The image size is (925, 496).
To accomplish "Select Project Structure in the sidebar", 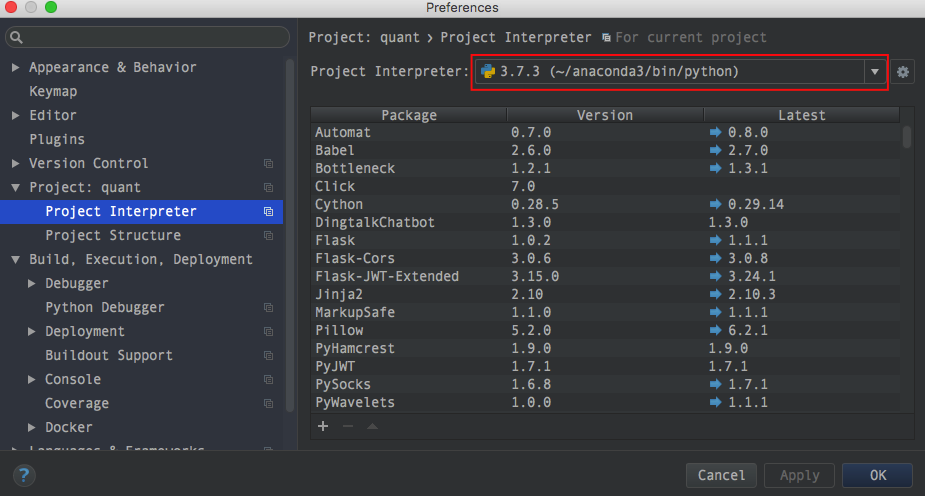I will tap(113, 236).
